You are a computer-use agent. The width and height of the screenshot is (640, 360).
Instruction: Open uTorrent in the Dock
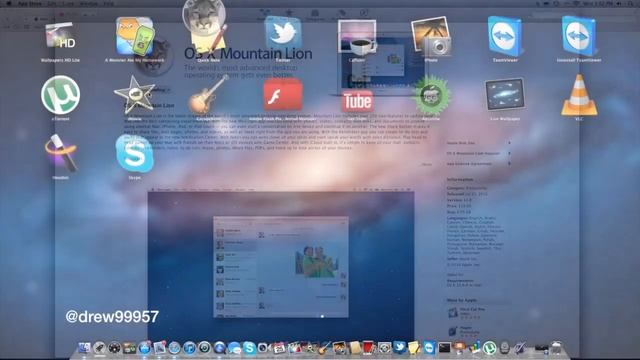point(489,348)
